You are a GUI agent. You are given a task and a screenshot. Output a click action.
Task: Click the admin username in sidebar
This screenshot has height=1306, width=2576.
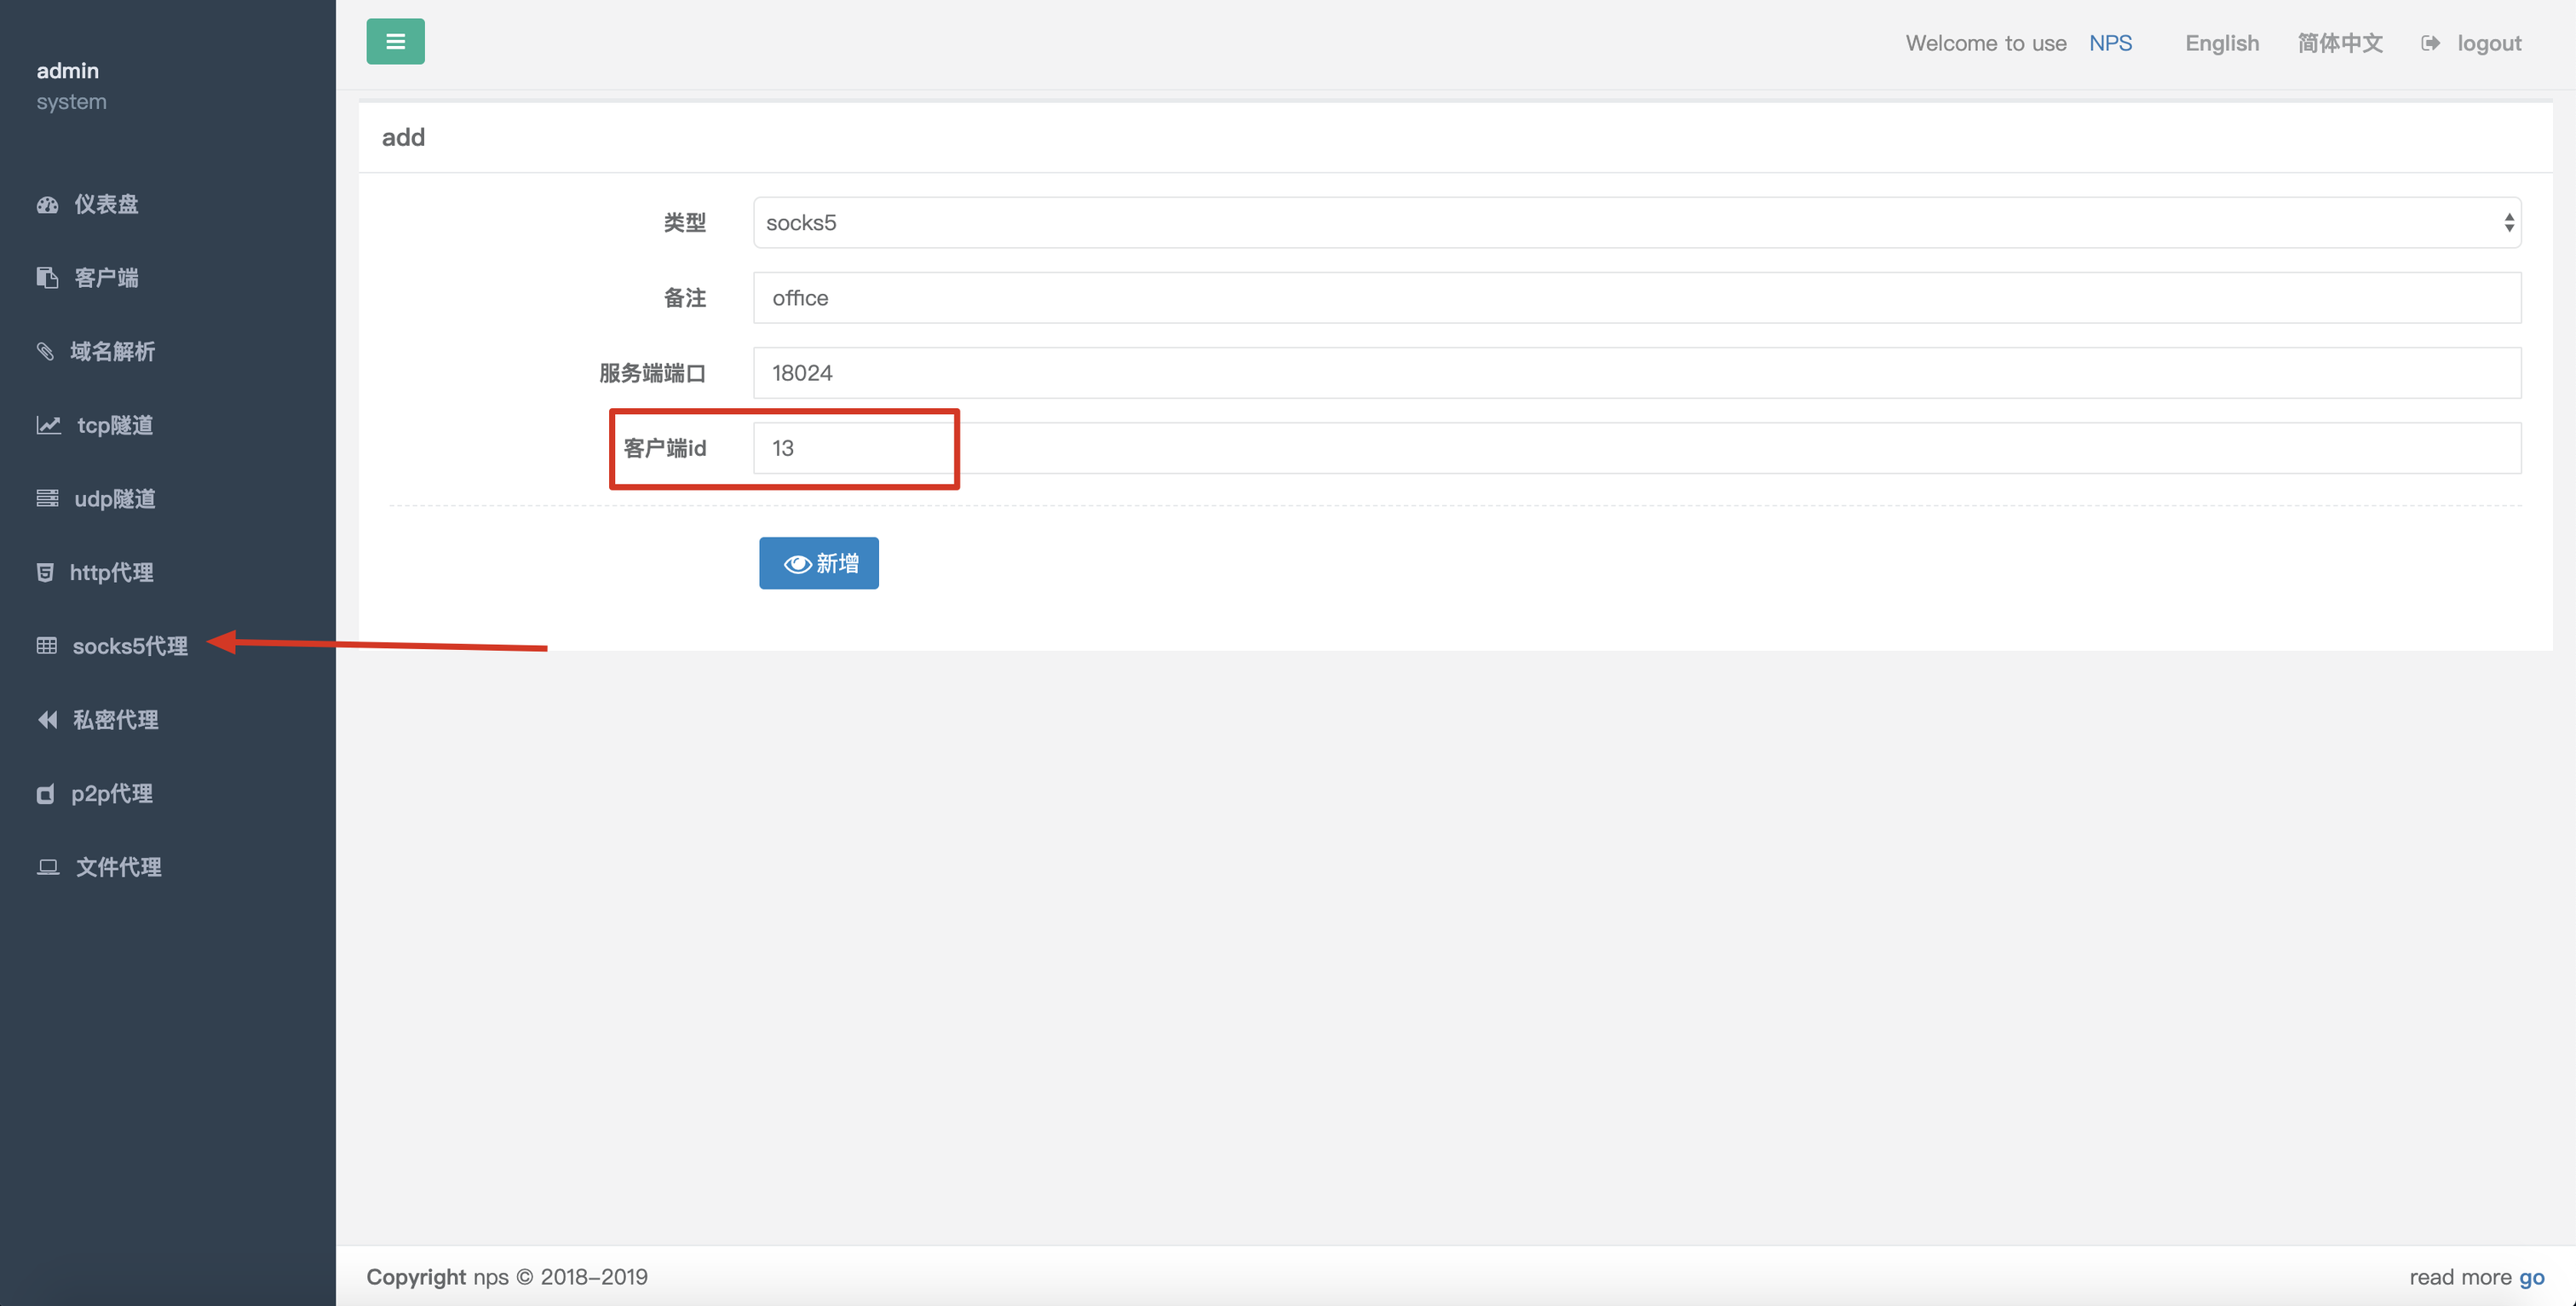pos(67,70)
